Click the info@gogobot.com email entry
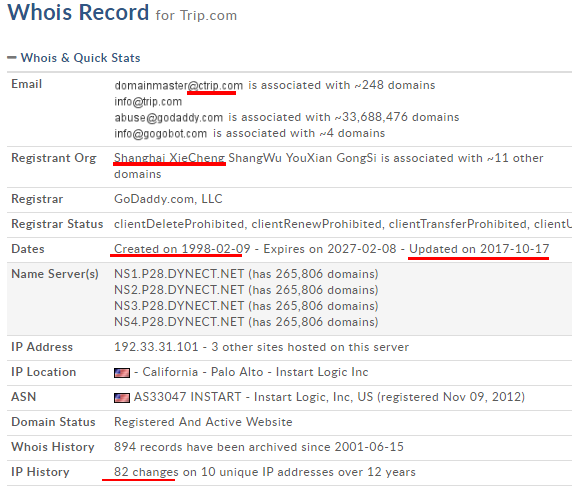The width and height of the screenshot is (572, 488). click(161, 133)
